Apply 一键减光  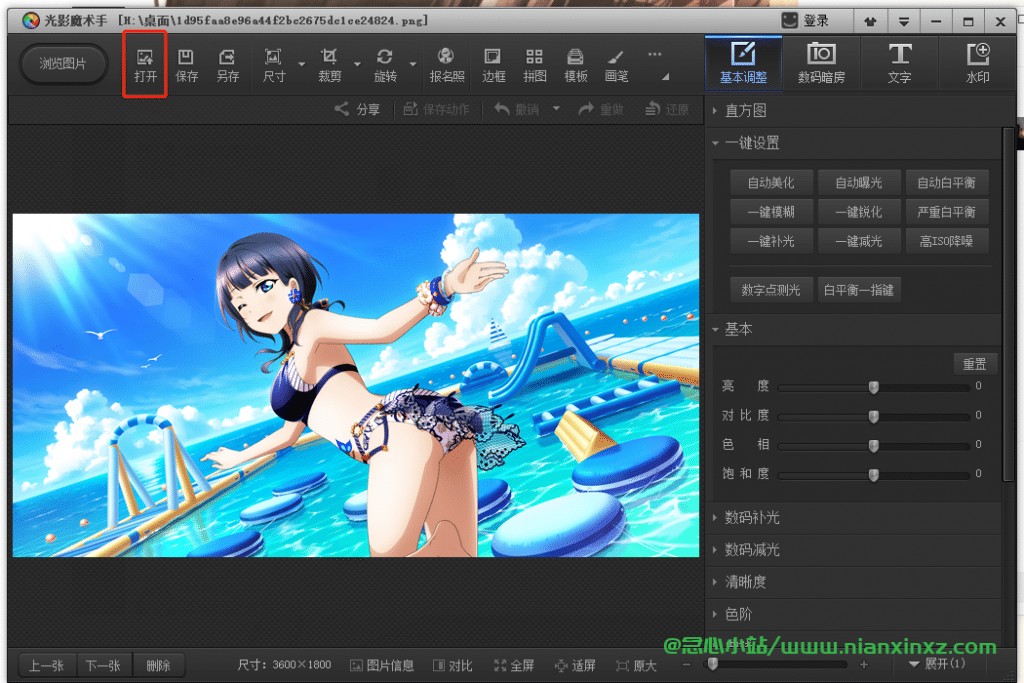(x=859, y=242)
